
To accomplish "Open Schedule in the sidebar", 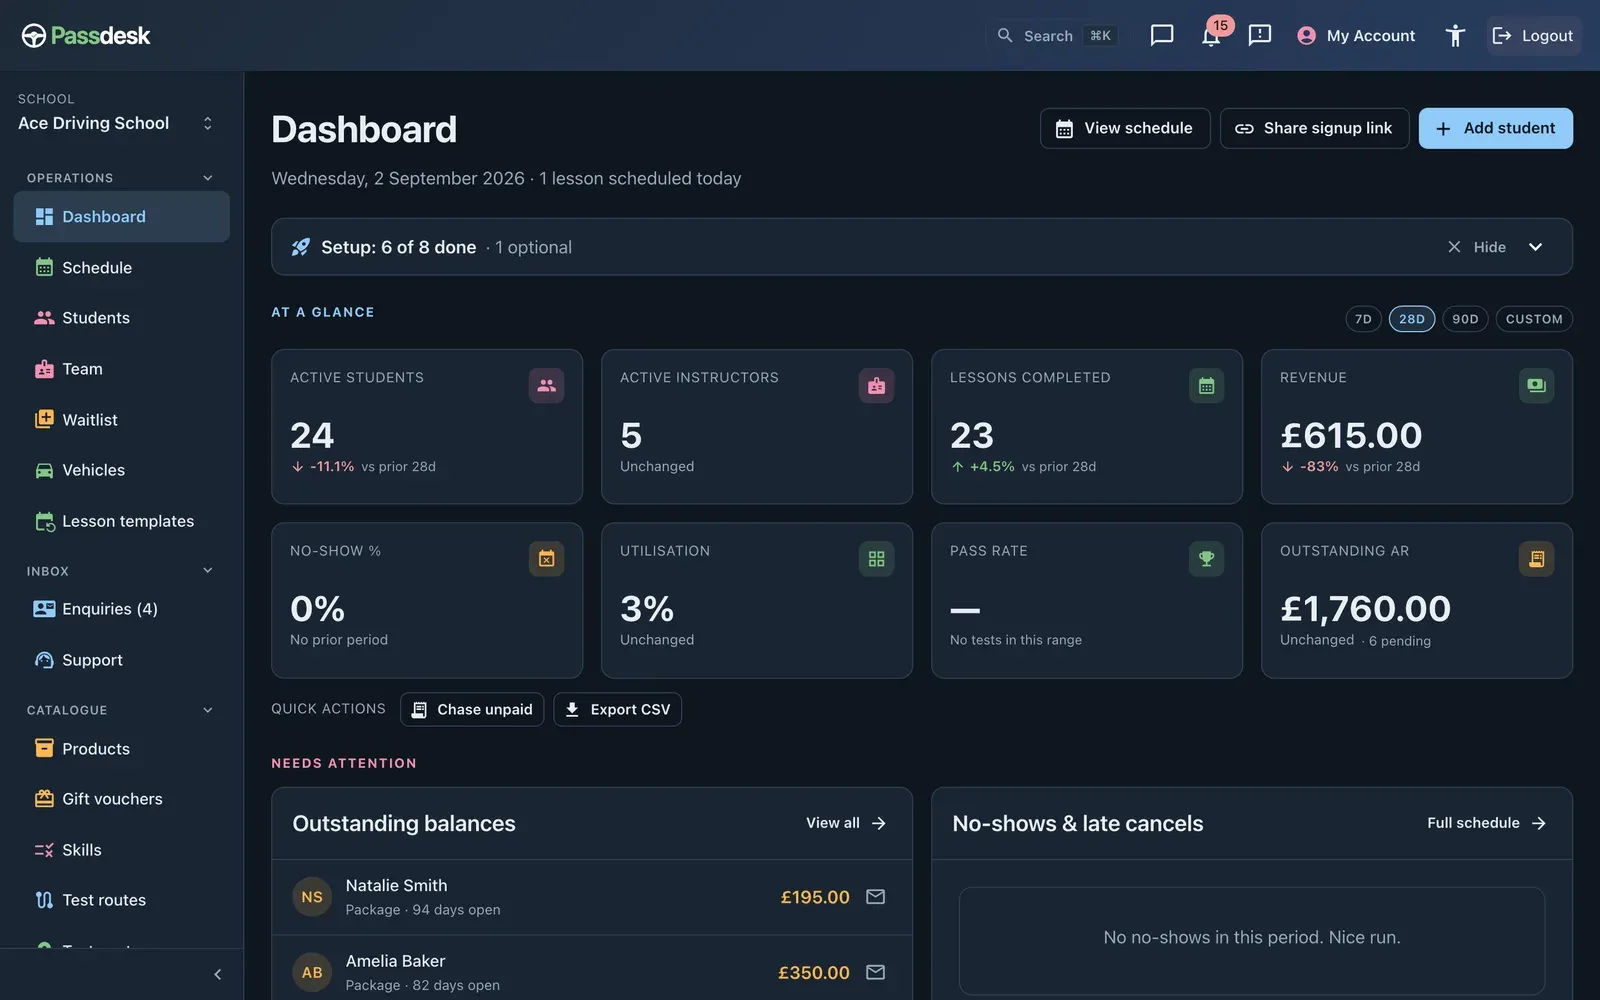I will click(121, 268).
